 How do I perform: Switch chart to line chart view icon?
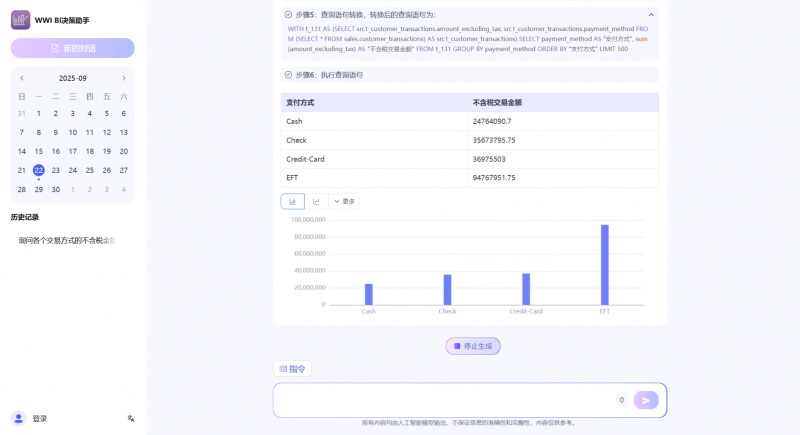pyautogui.click(x=317, y=201)
